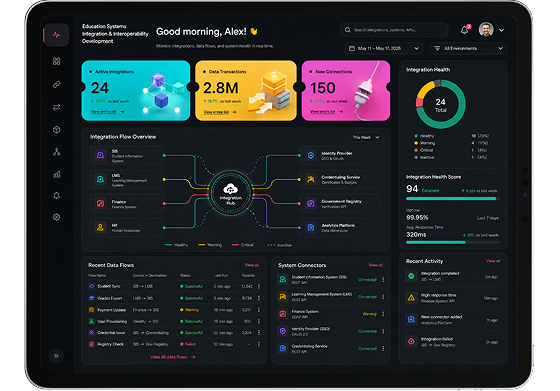Click View all in System Connectors
The width and height of the screenshot is (560, 391).
pyautogui.click(x=375, y=265)
